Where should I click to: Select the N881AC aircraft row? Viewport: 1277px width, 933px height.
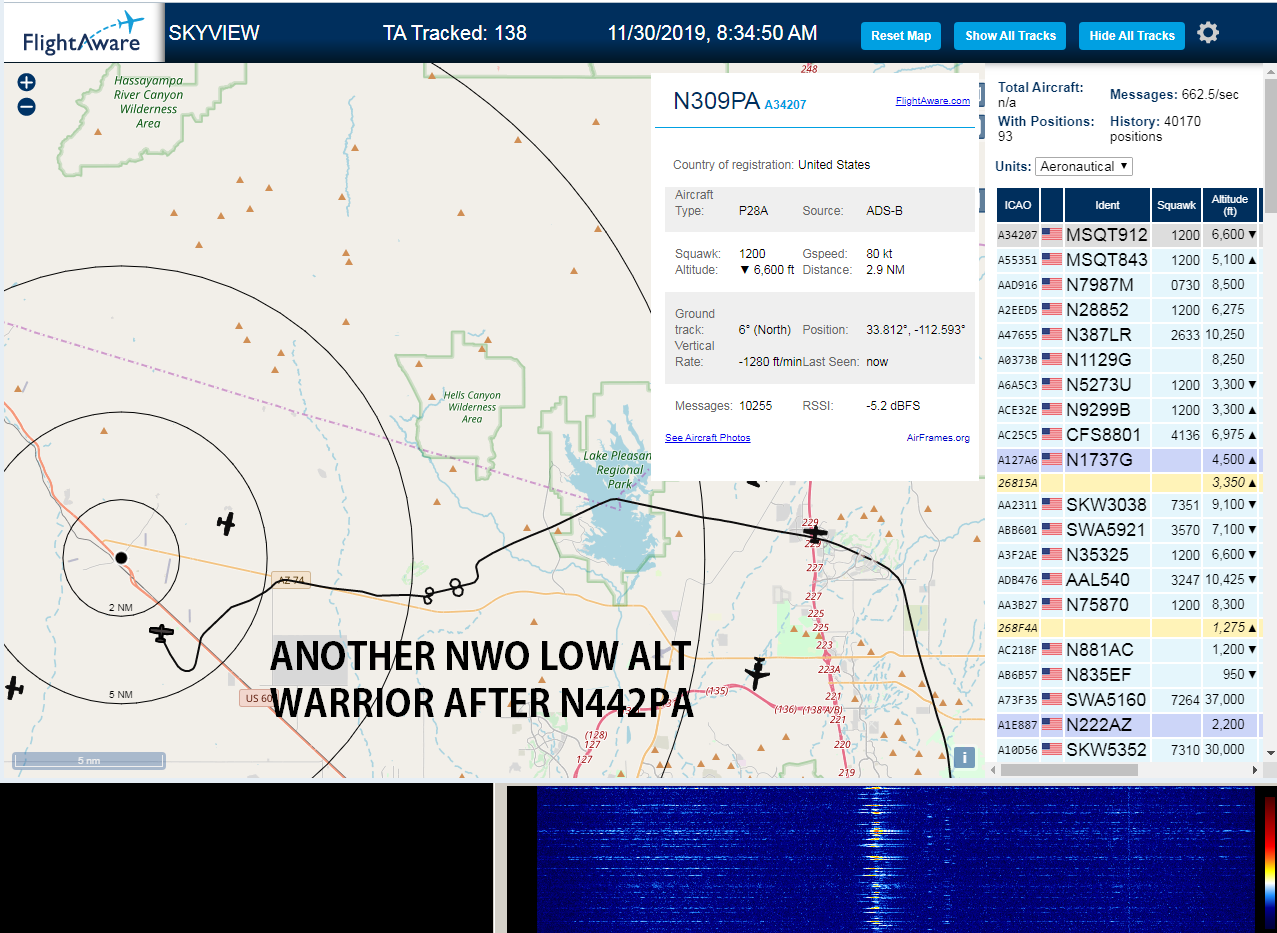[1128, 649]
